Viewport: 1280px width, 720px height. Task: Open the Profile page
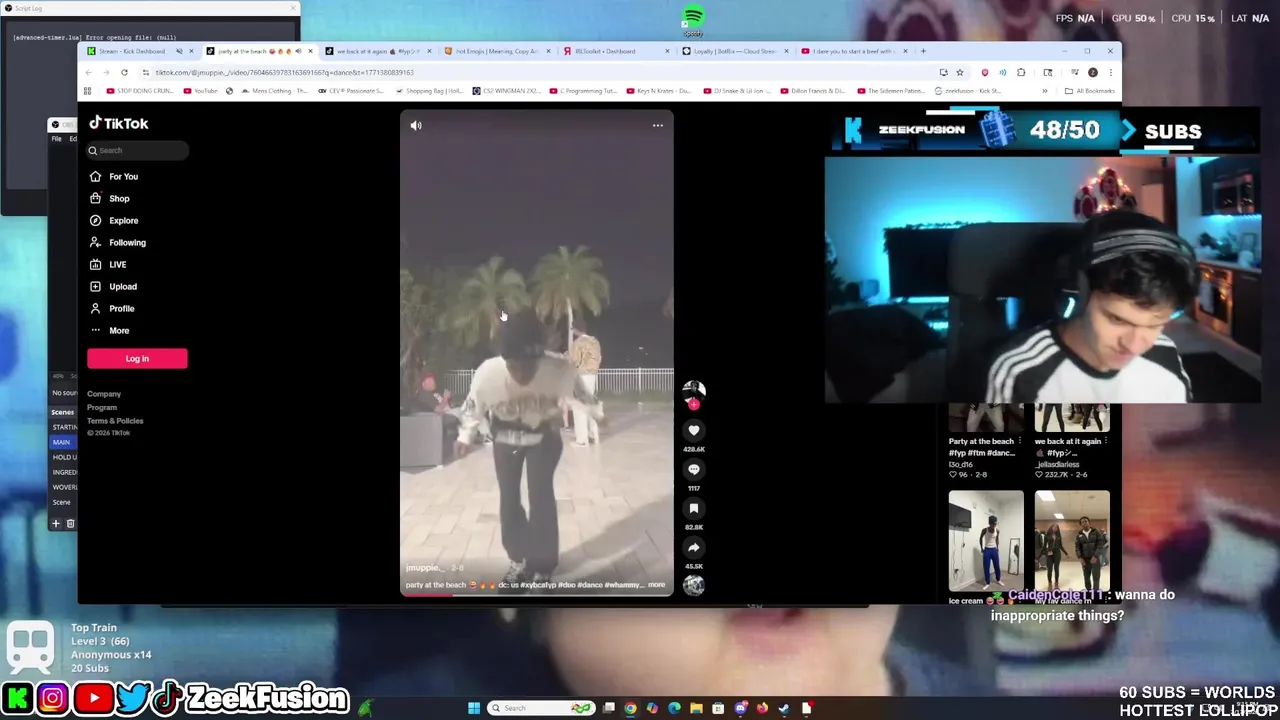tap(112, 308)
